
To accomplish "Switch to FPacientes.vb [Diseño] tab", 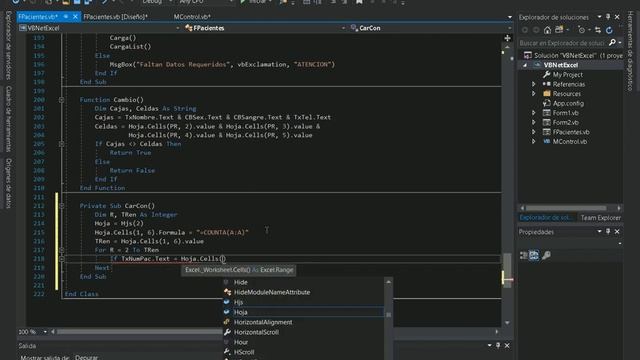I will coord(116,17).
